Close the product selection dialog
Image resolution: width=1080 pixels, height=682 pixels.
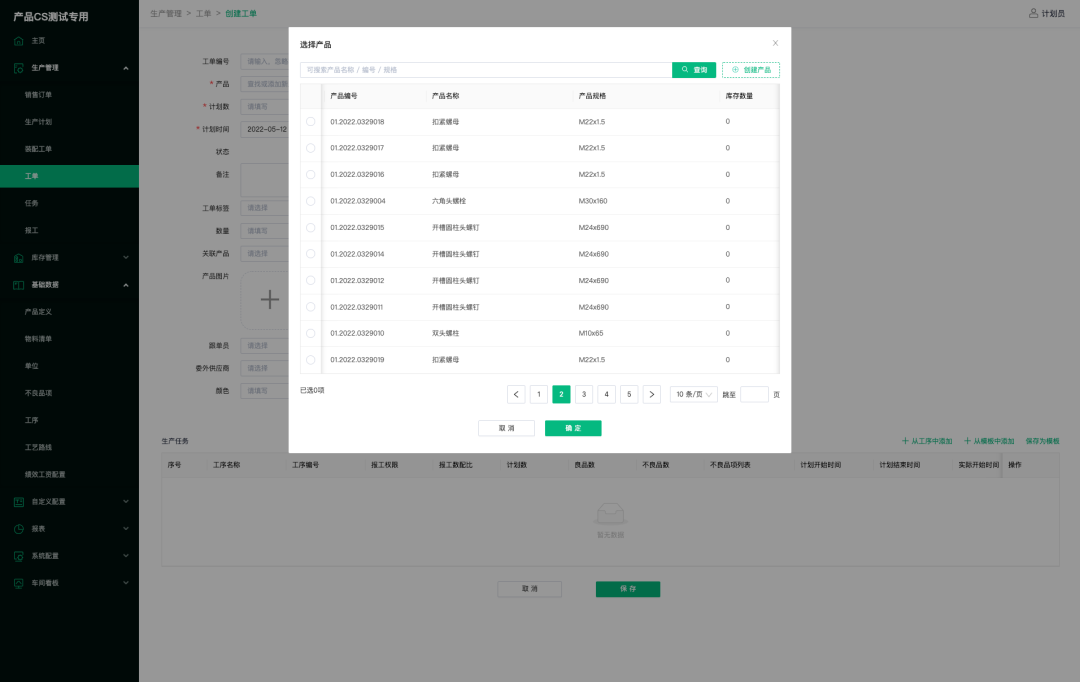tap(775, 43)
